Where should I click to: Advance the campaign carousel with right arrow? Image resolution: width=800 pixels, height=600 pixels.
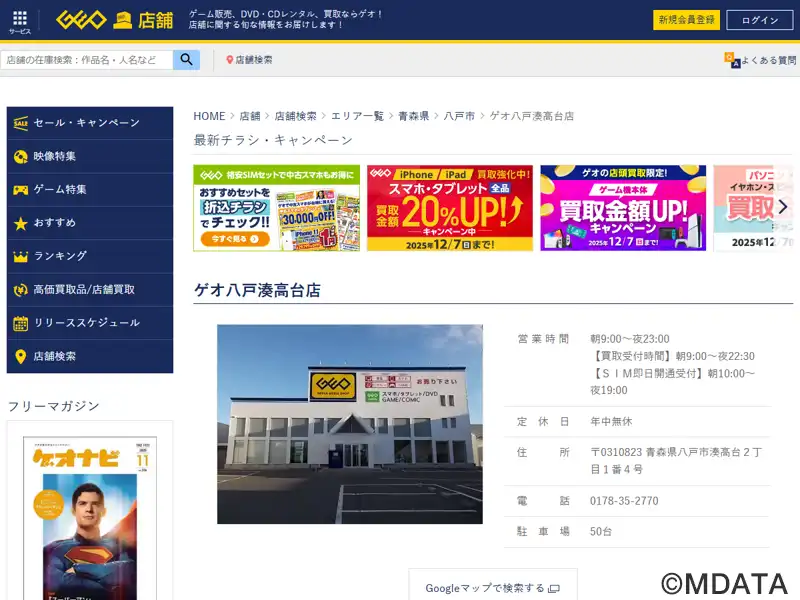783,207
